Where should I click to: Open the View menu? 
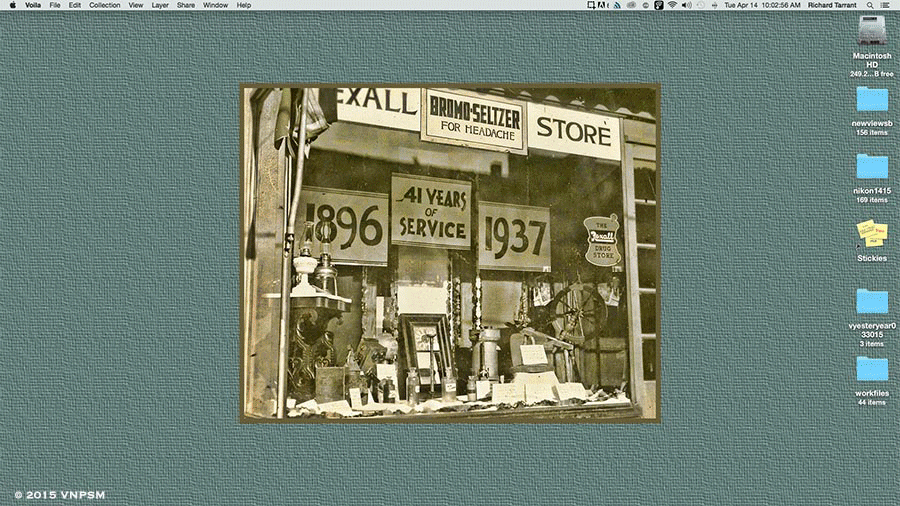[x=135, y=5]
